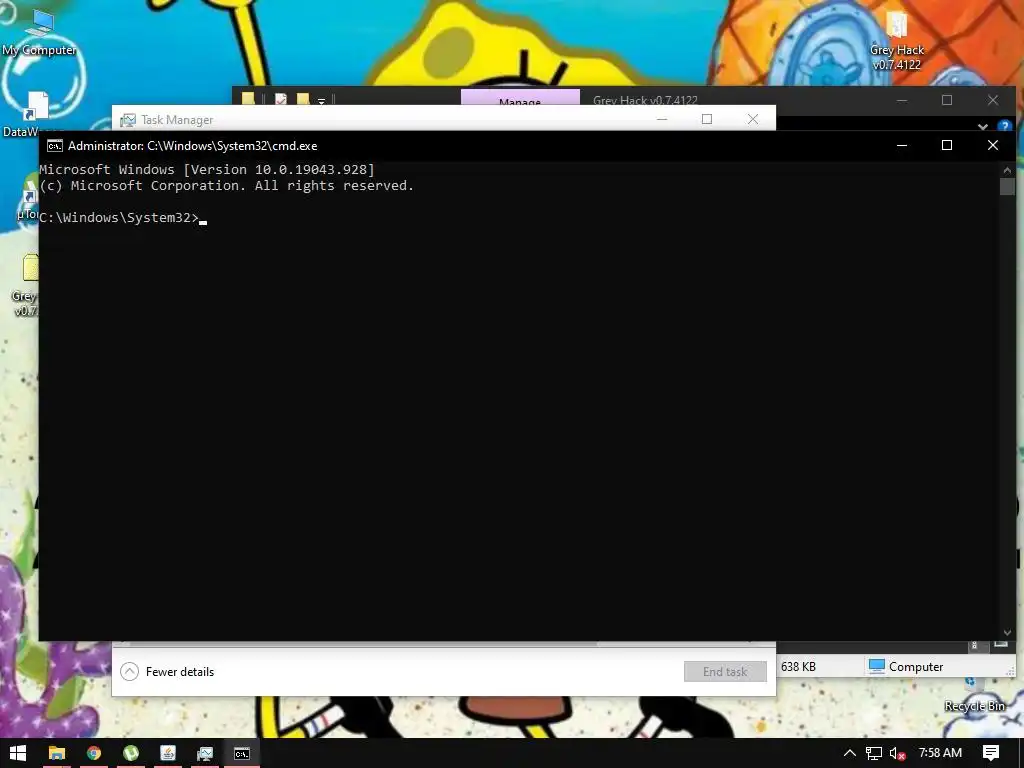1024x768 pixels.
Task: Maximize the Command Prompt window
Action: click(x=947, y=145)
